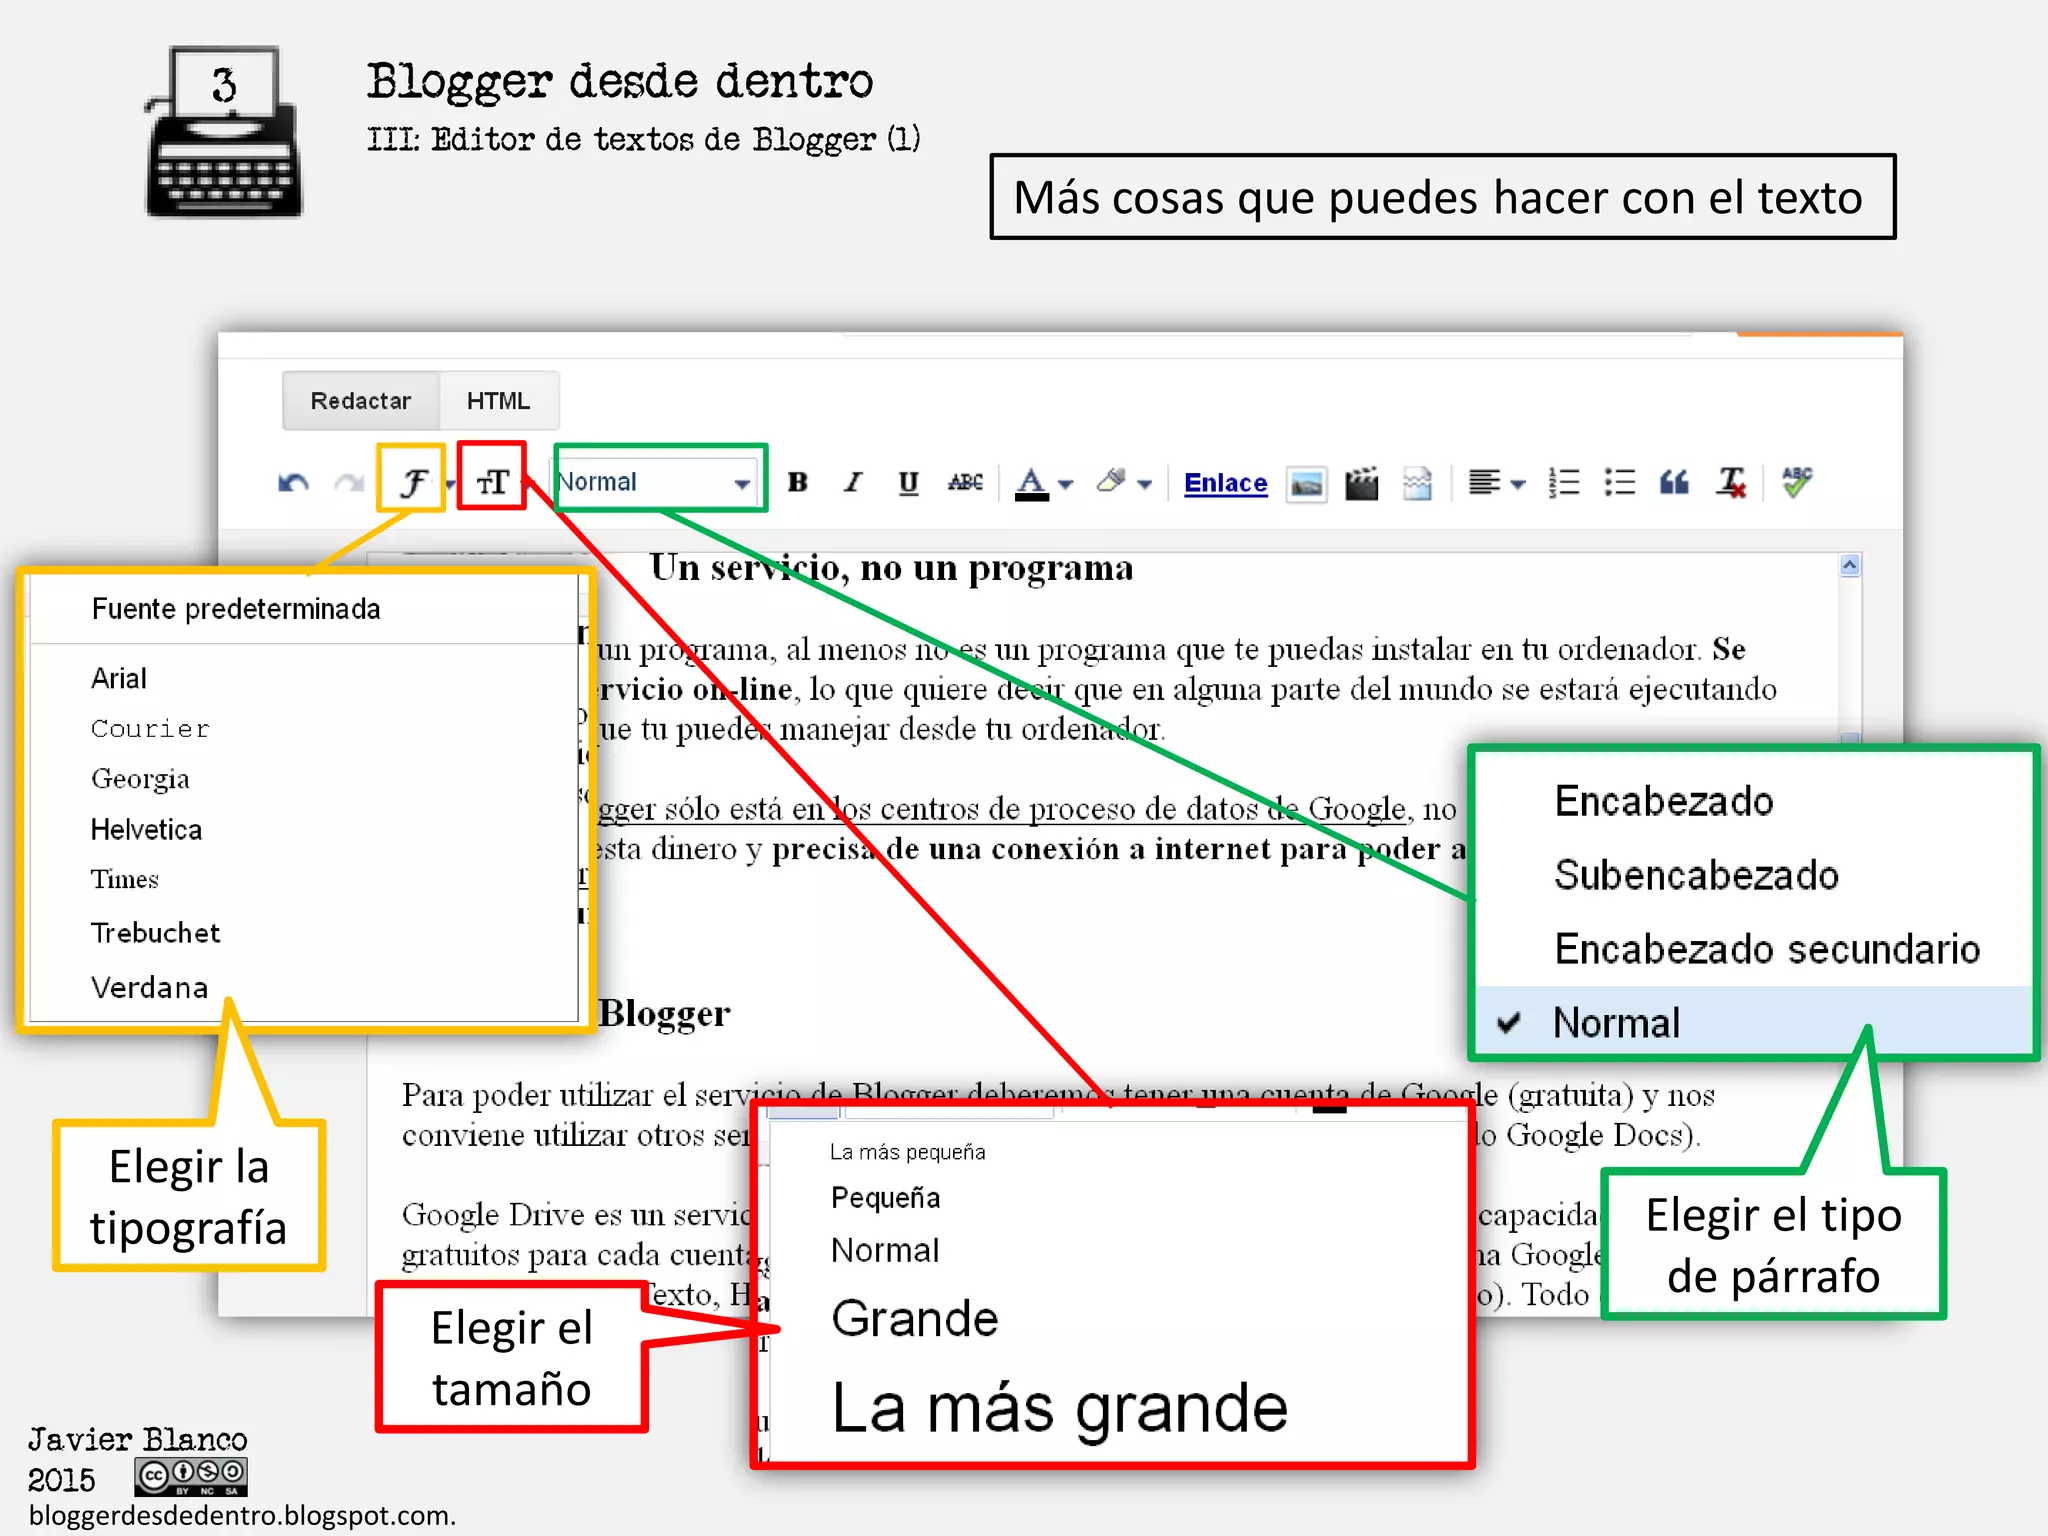Image resolution: width=2048 pixels, height=1536 pixels.
Task: Click the blockquote quotation icon
Action: pos(1675,483)
